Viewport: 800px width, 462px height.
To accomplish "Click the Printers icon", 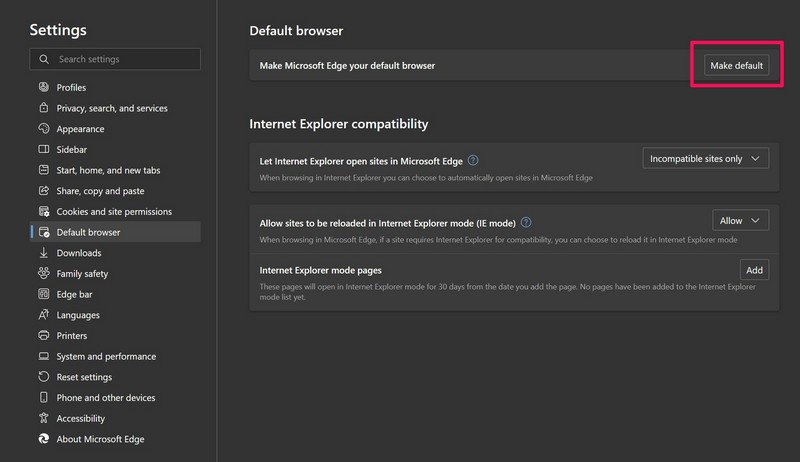I will pyautogui.click(x=44, y=336).
